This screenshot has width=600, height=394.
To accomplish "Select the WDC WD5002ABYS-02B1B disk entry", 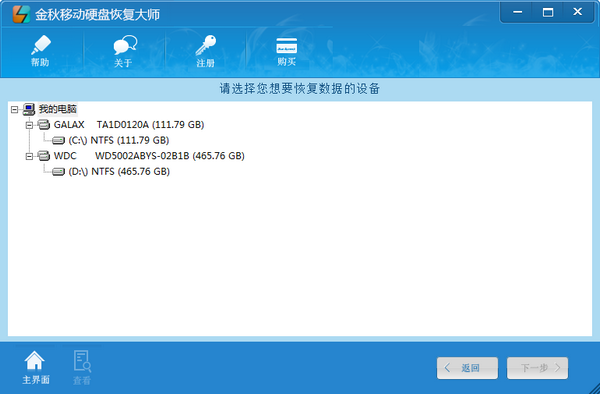I will (149, 156).
